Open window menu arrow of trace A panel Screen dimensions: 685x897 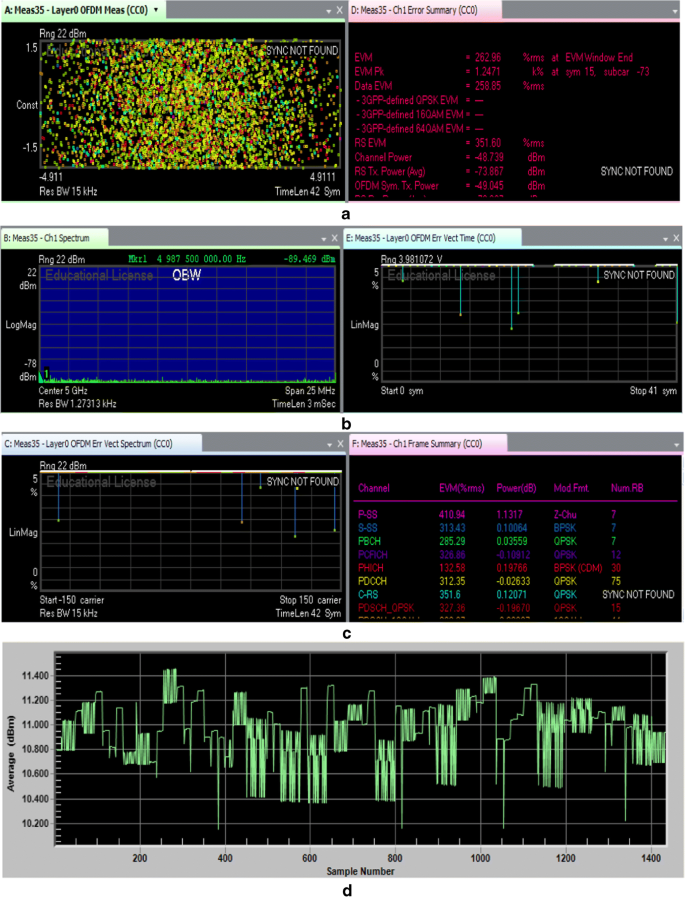pyautogui.click(x=328, y=11)
